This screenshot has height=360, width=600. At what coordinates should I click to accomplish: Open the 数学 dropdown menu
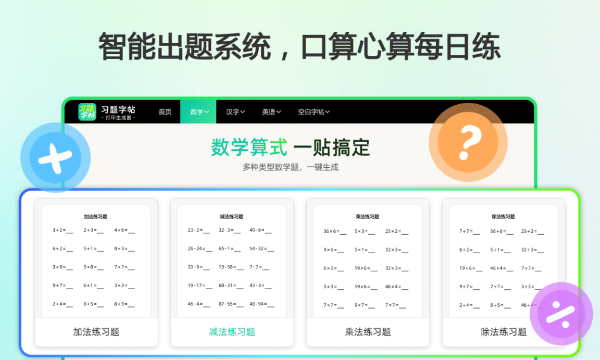pos(198,112)
